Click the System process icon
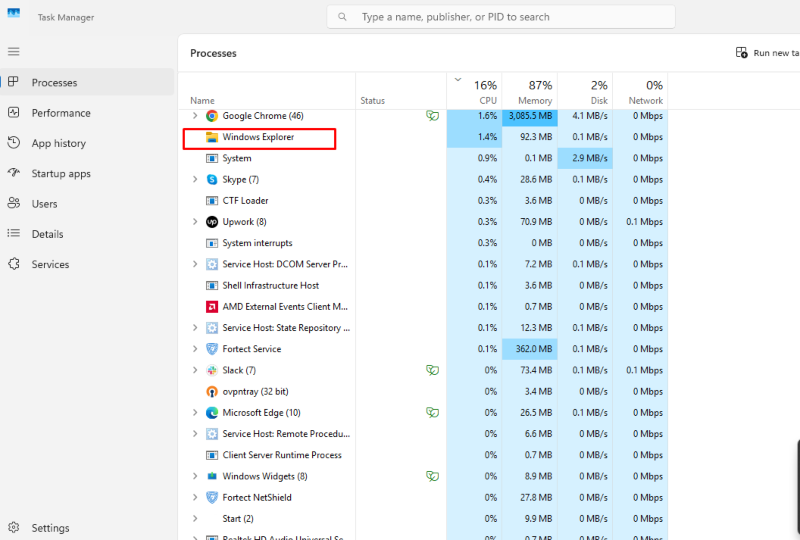 coord(212,158)
